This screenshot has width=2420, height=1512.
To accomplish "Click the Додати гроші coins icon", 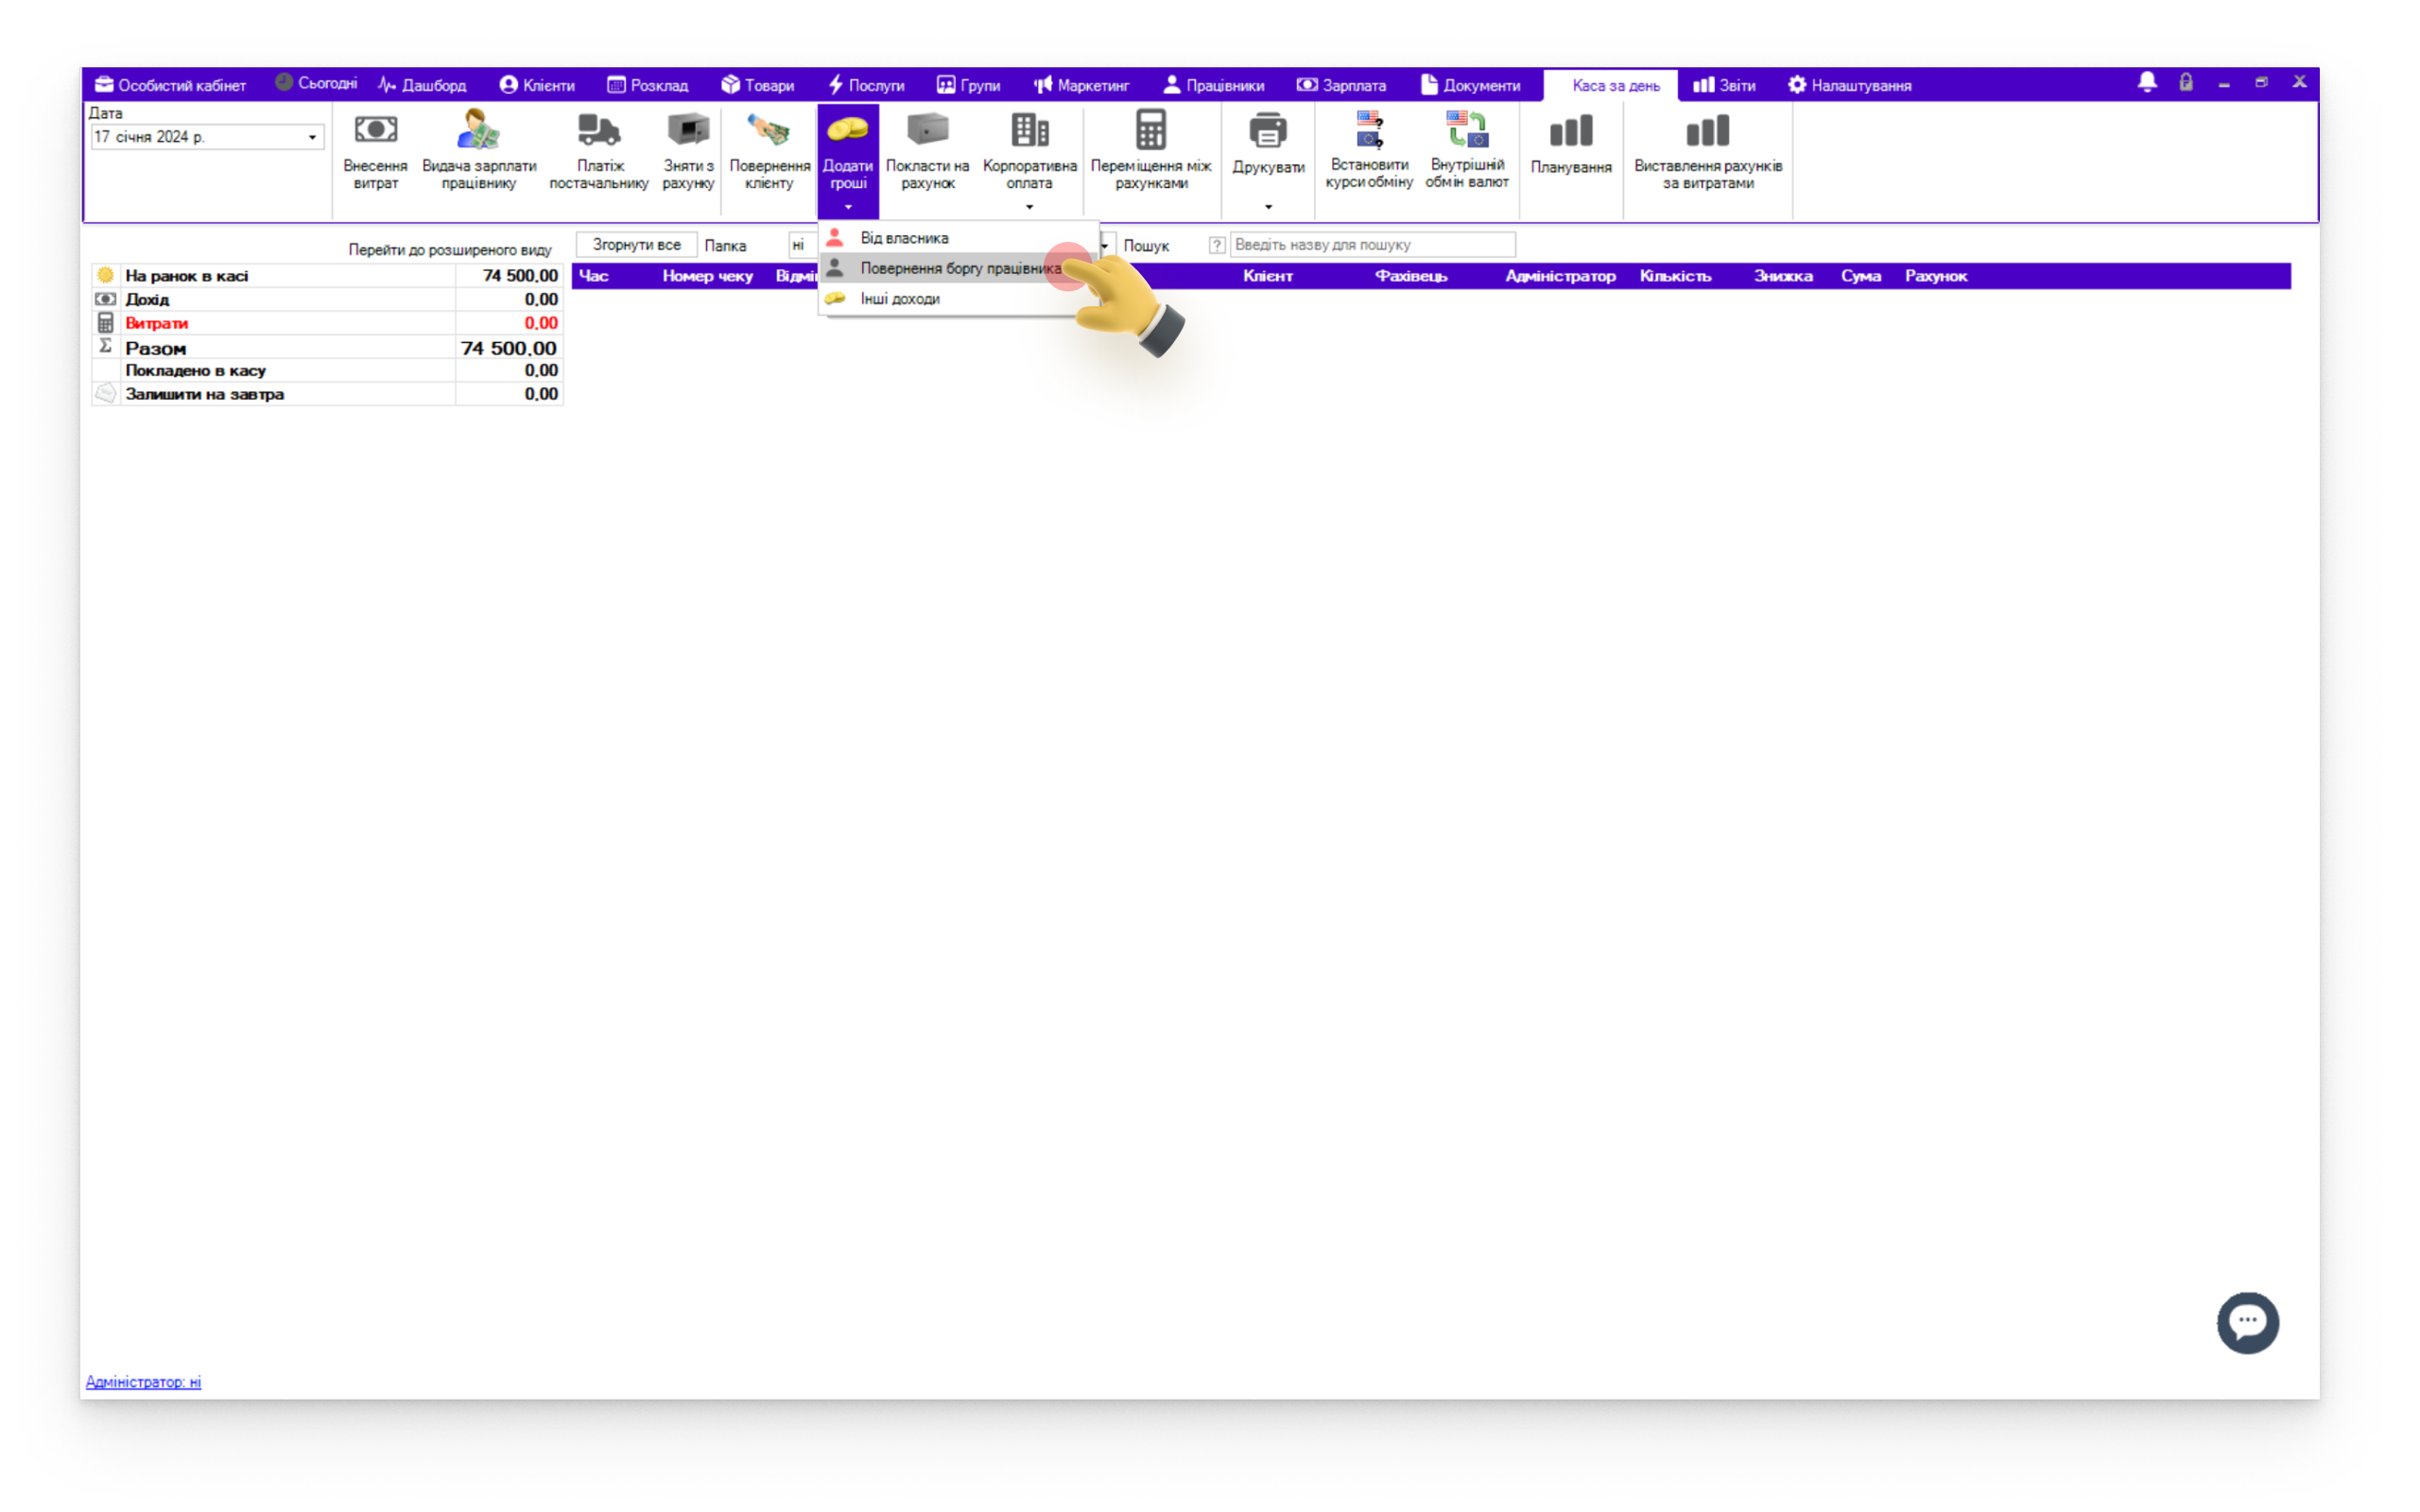I will click(x=847, y=130).
